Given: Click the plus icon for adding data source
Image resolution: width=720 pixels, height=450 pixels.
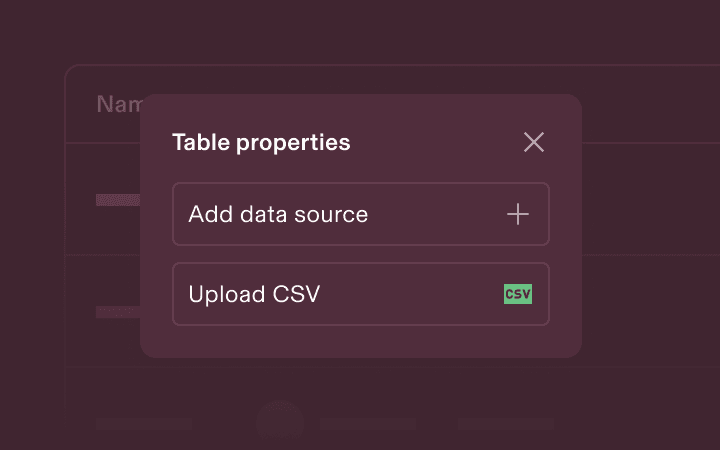Looking at the screenshot, I should [518, 214].
